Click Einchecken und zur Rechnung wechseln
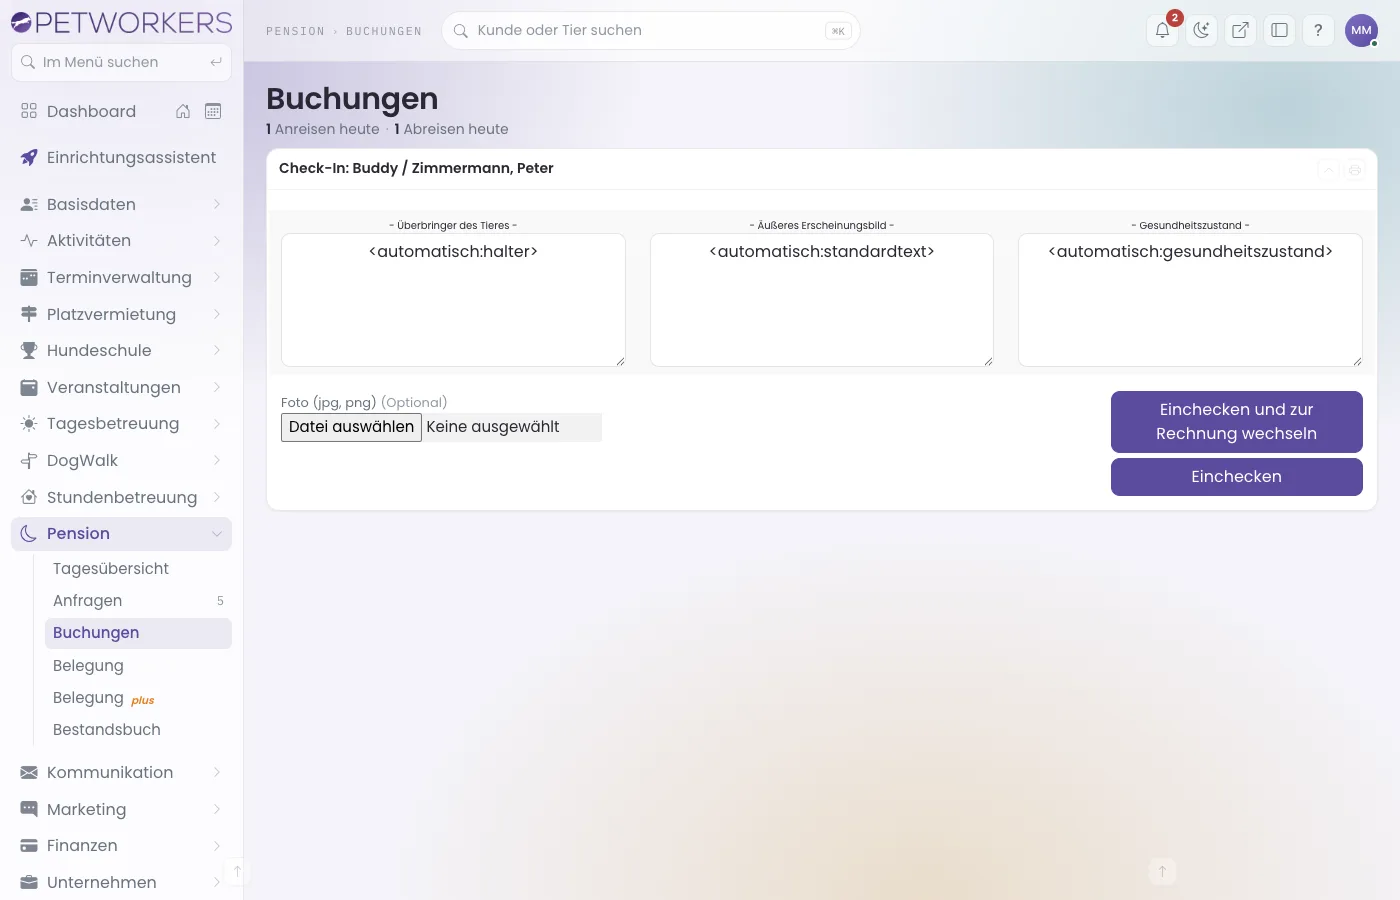The height and width of the screenshot is (900, 1400). coord(1236,422)
